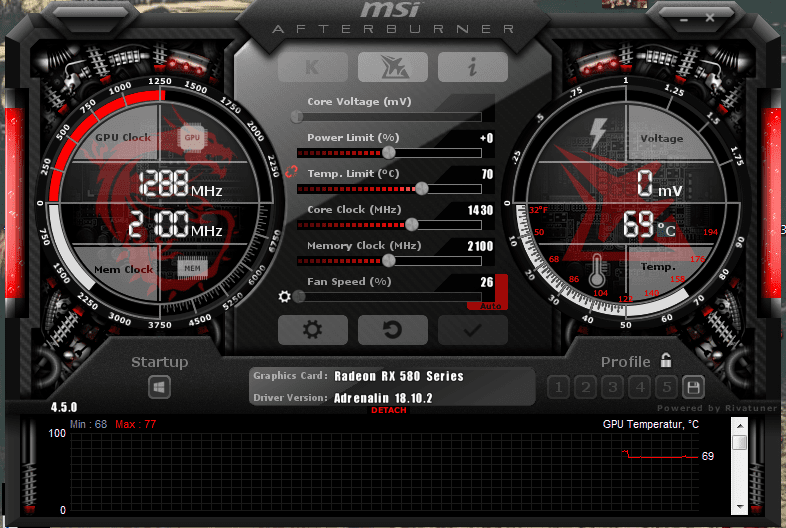Click the Fan Speed value 26
Viewport: 786px width, 528px height.
pyautogui.click(x=487, y=282)
